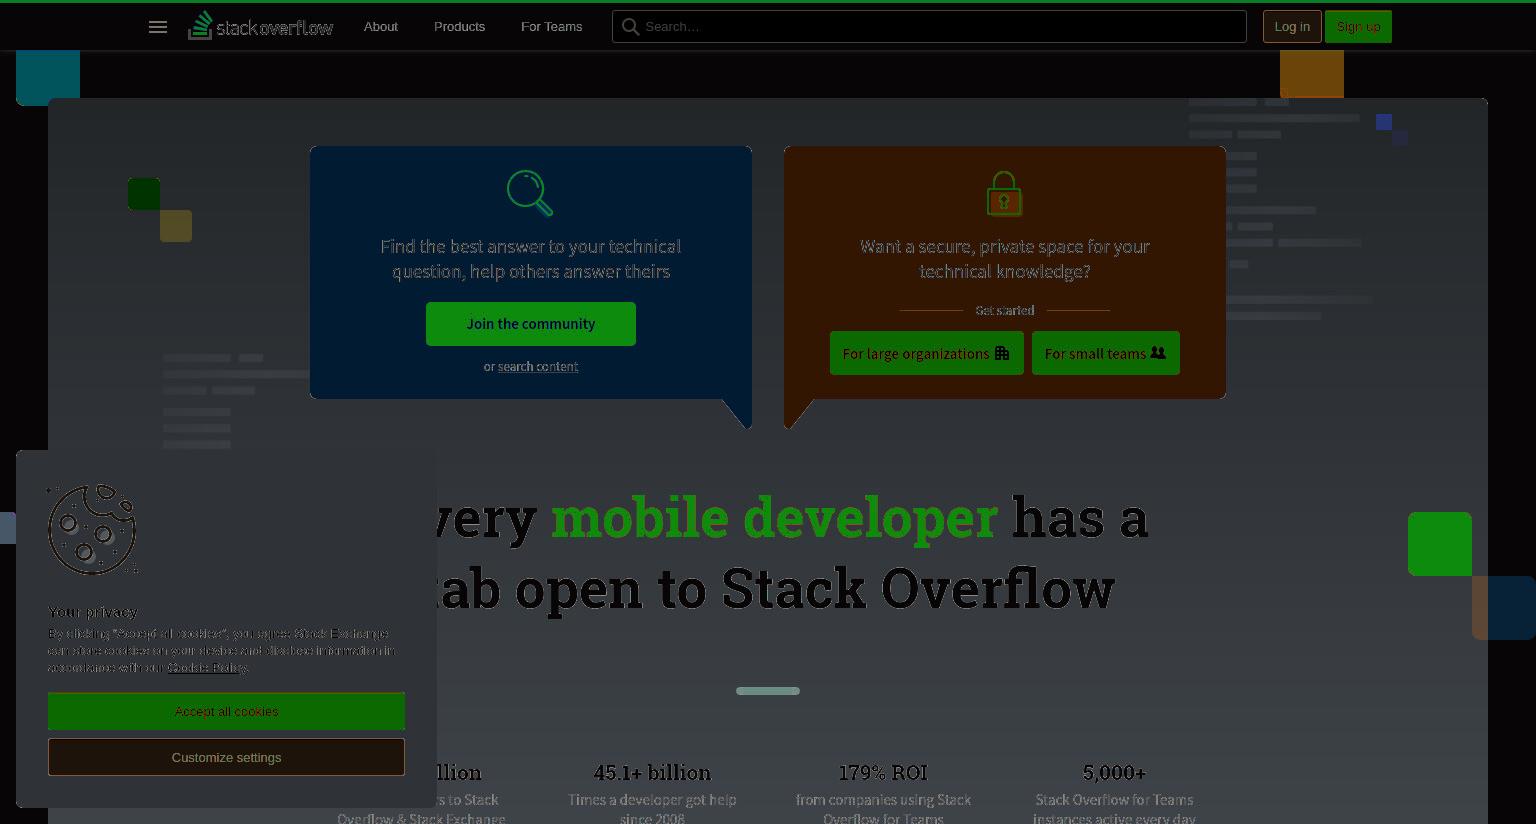Open the For Teams menu item

click(x=551, y=27)
